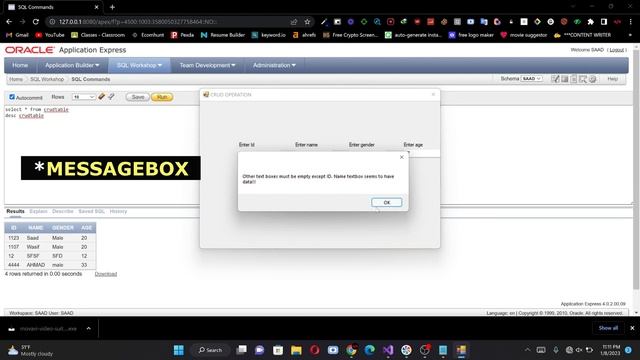Click the Logout link
The image size is (640, 360).
tap(616, 50)
